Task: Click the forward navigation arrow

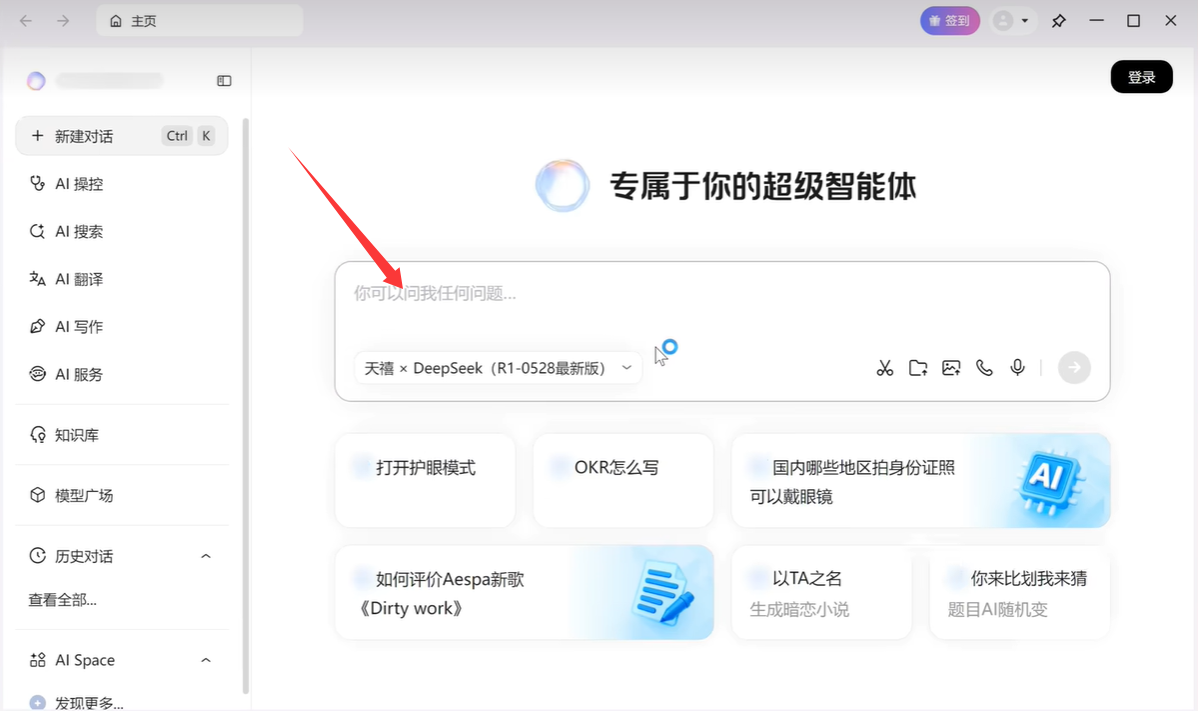Action: pos(63,21)
